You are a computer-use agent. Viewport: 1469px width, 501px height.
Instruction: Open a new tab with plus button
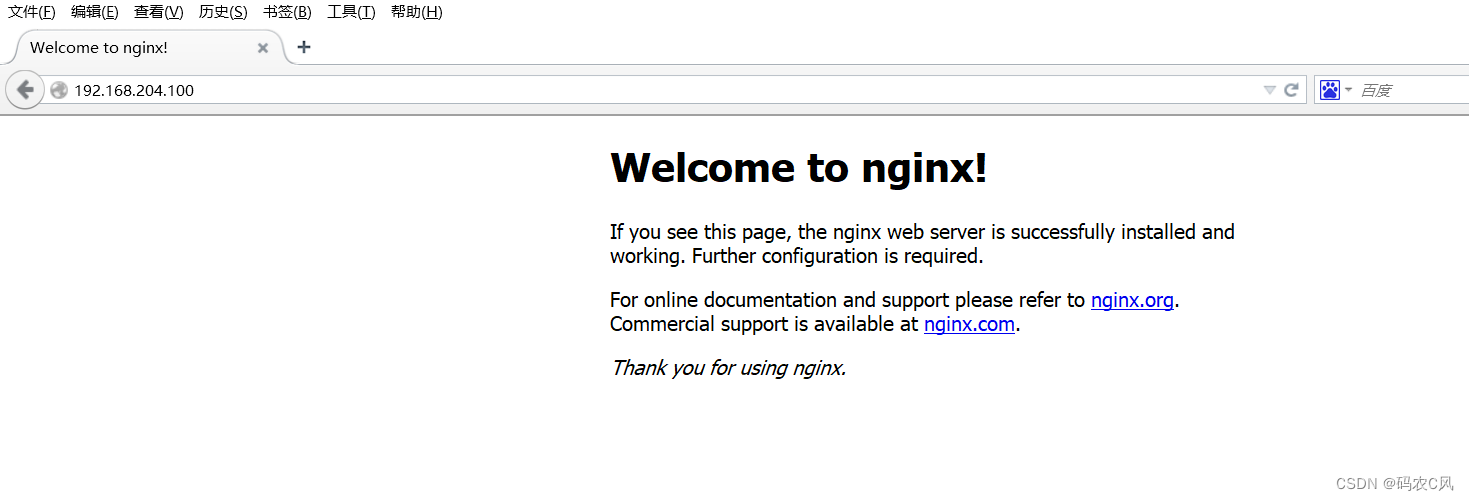click(304, 47)
